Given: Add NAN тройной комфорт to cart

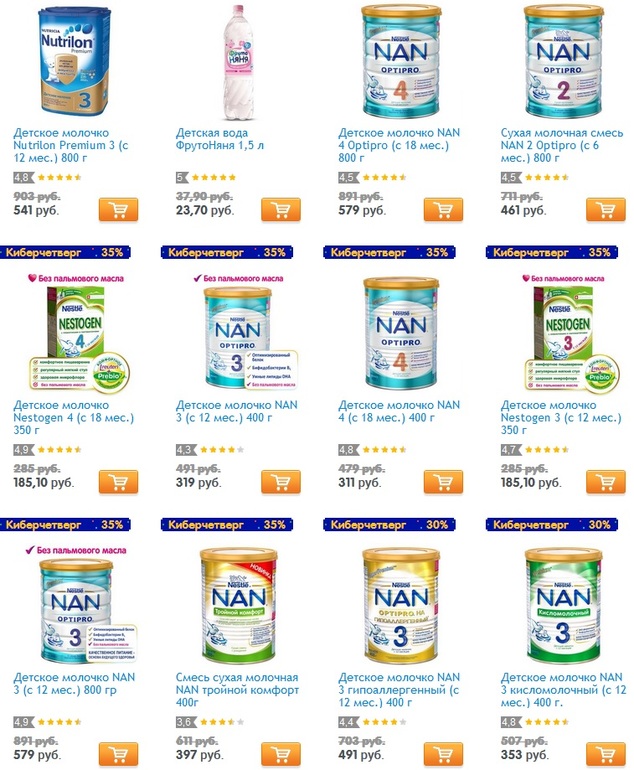Looking at the screenshot, I should 281,755.
